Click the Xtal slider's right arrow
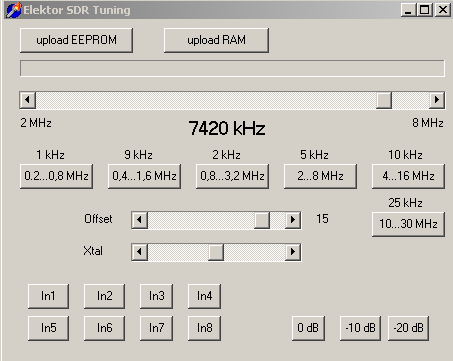This screenshot has width=453, height=361. 293,252
